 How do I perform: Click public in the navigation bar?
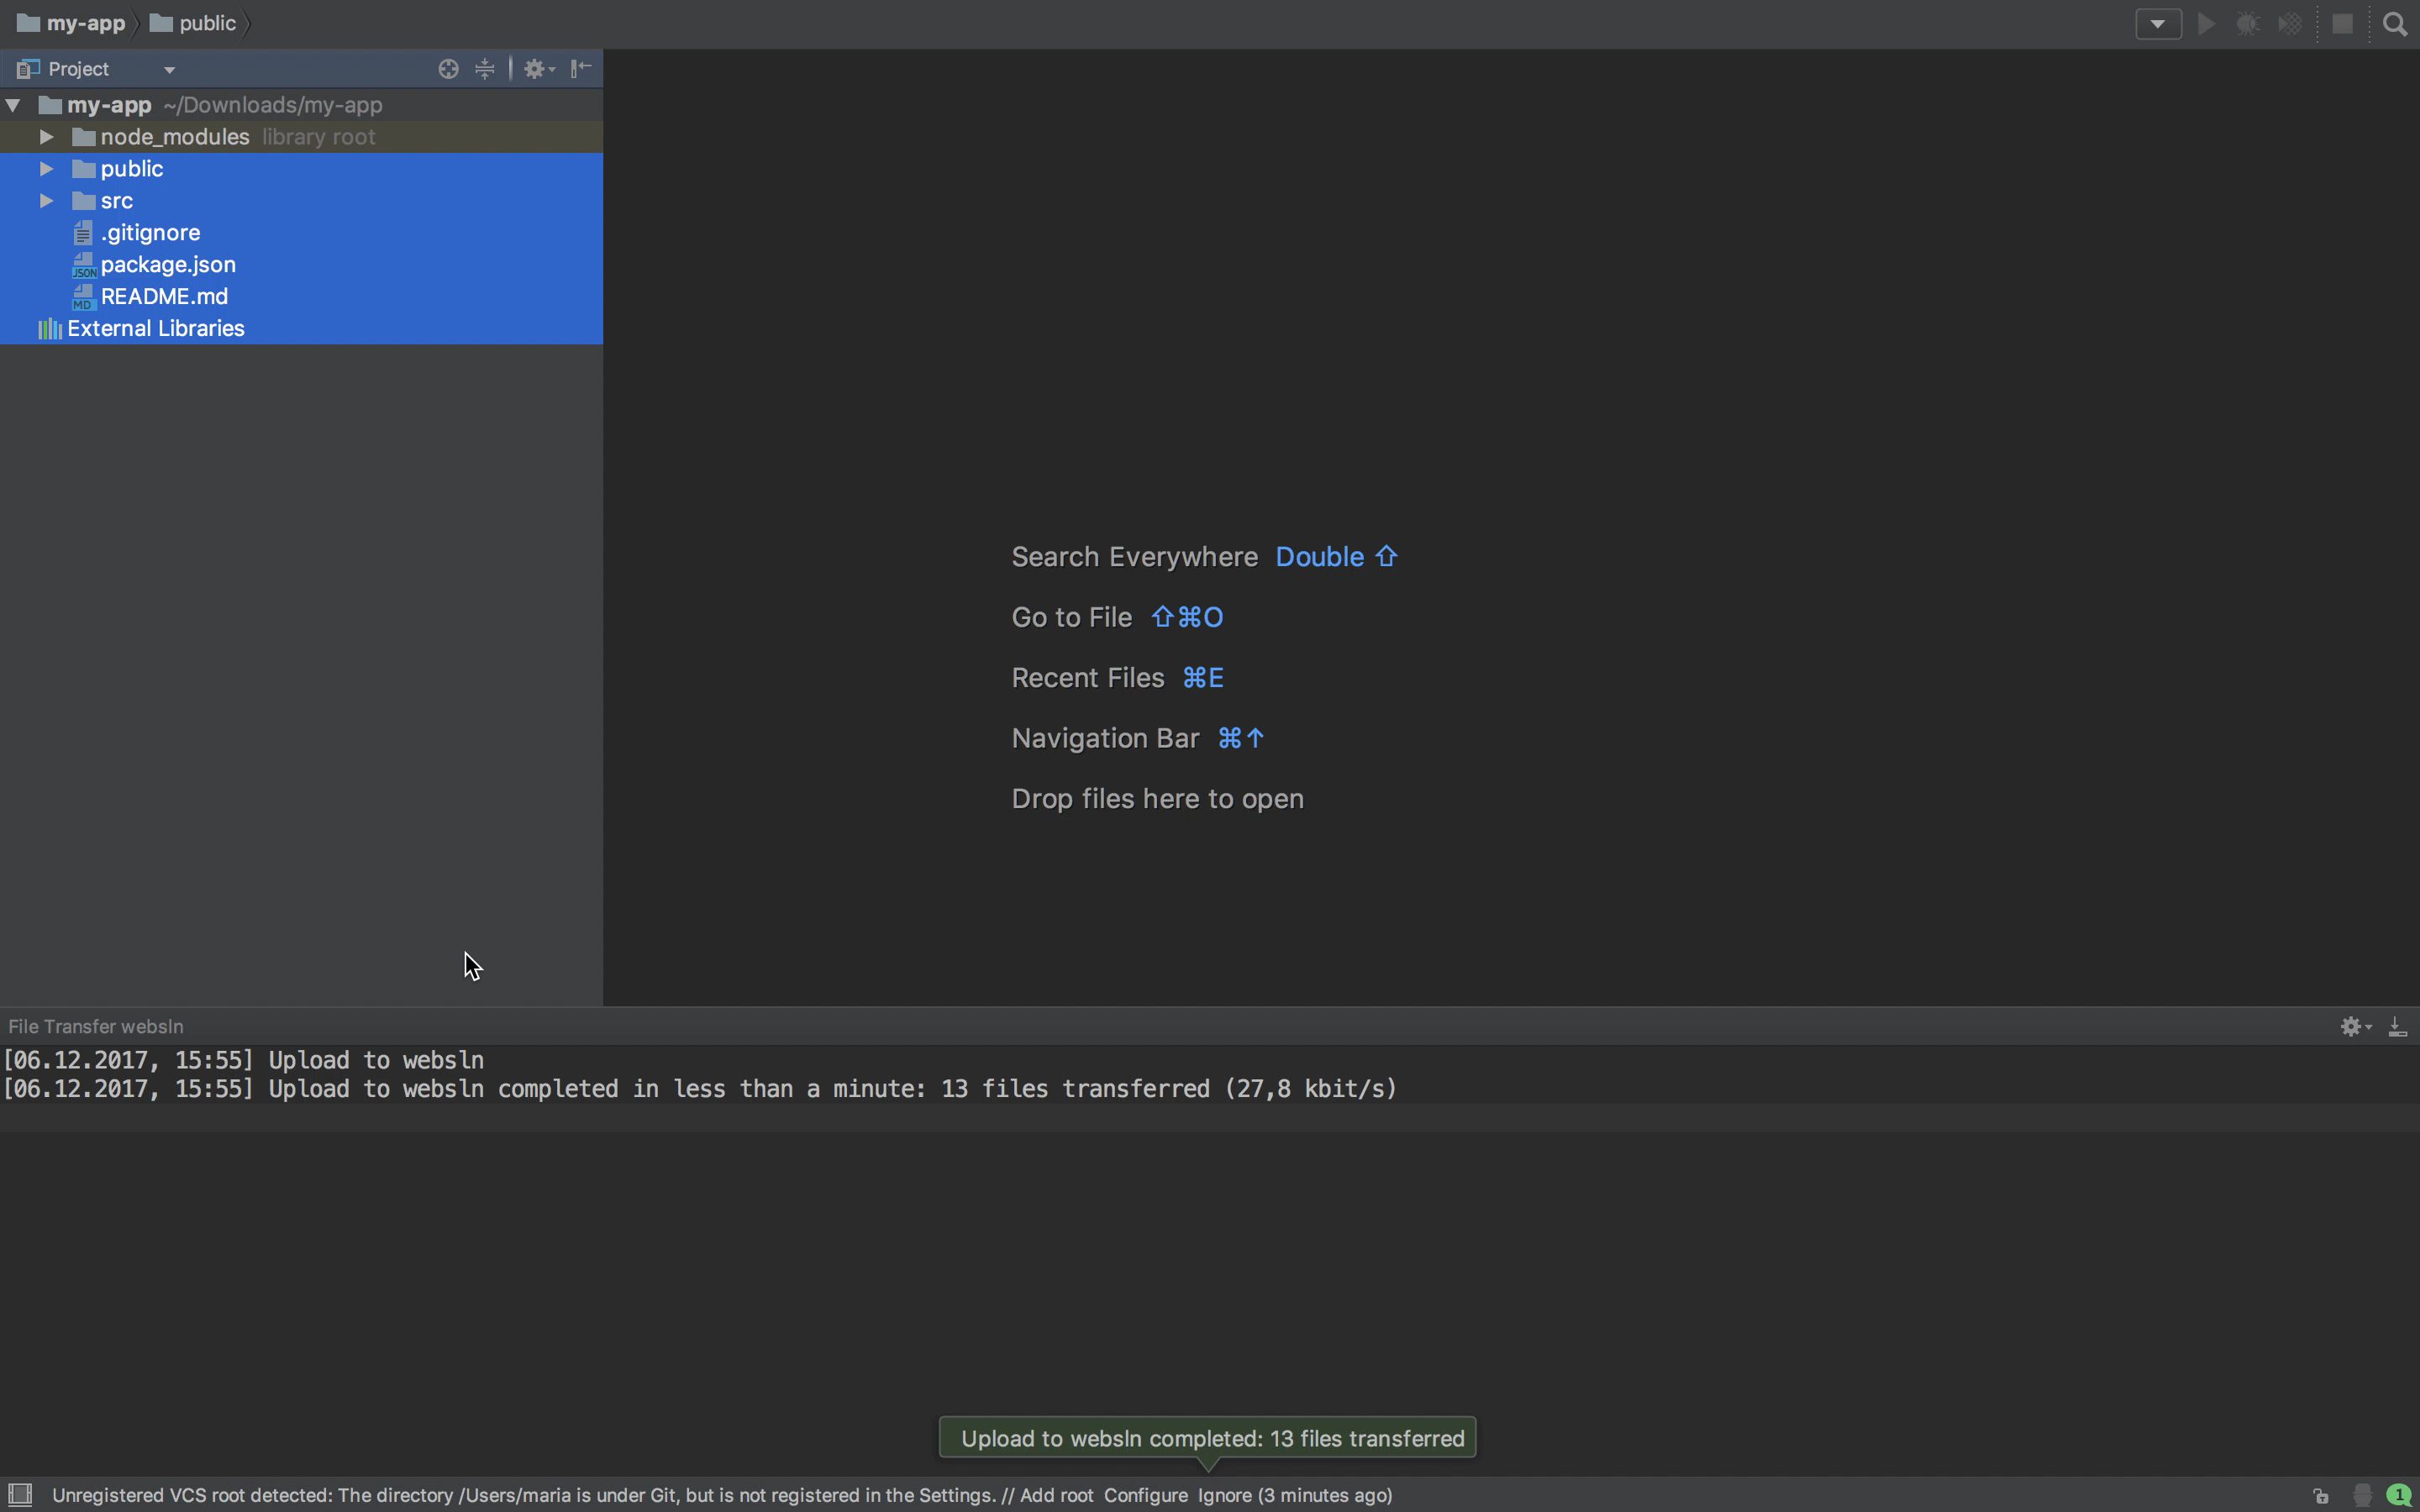tap(193, 23)
